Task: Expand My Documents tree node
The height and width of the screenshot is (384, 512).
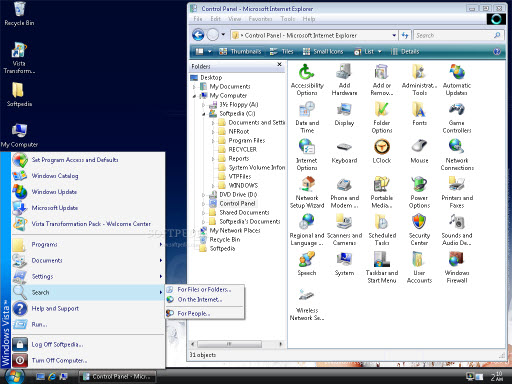Action: click(194, 87)
